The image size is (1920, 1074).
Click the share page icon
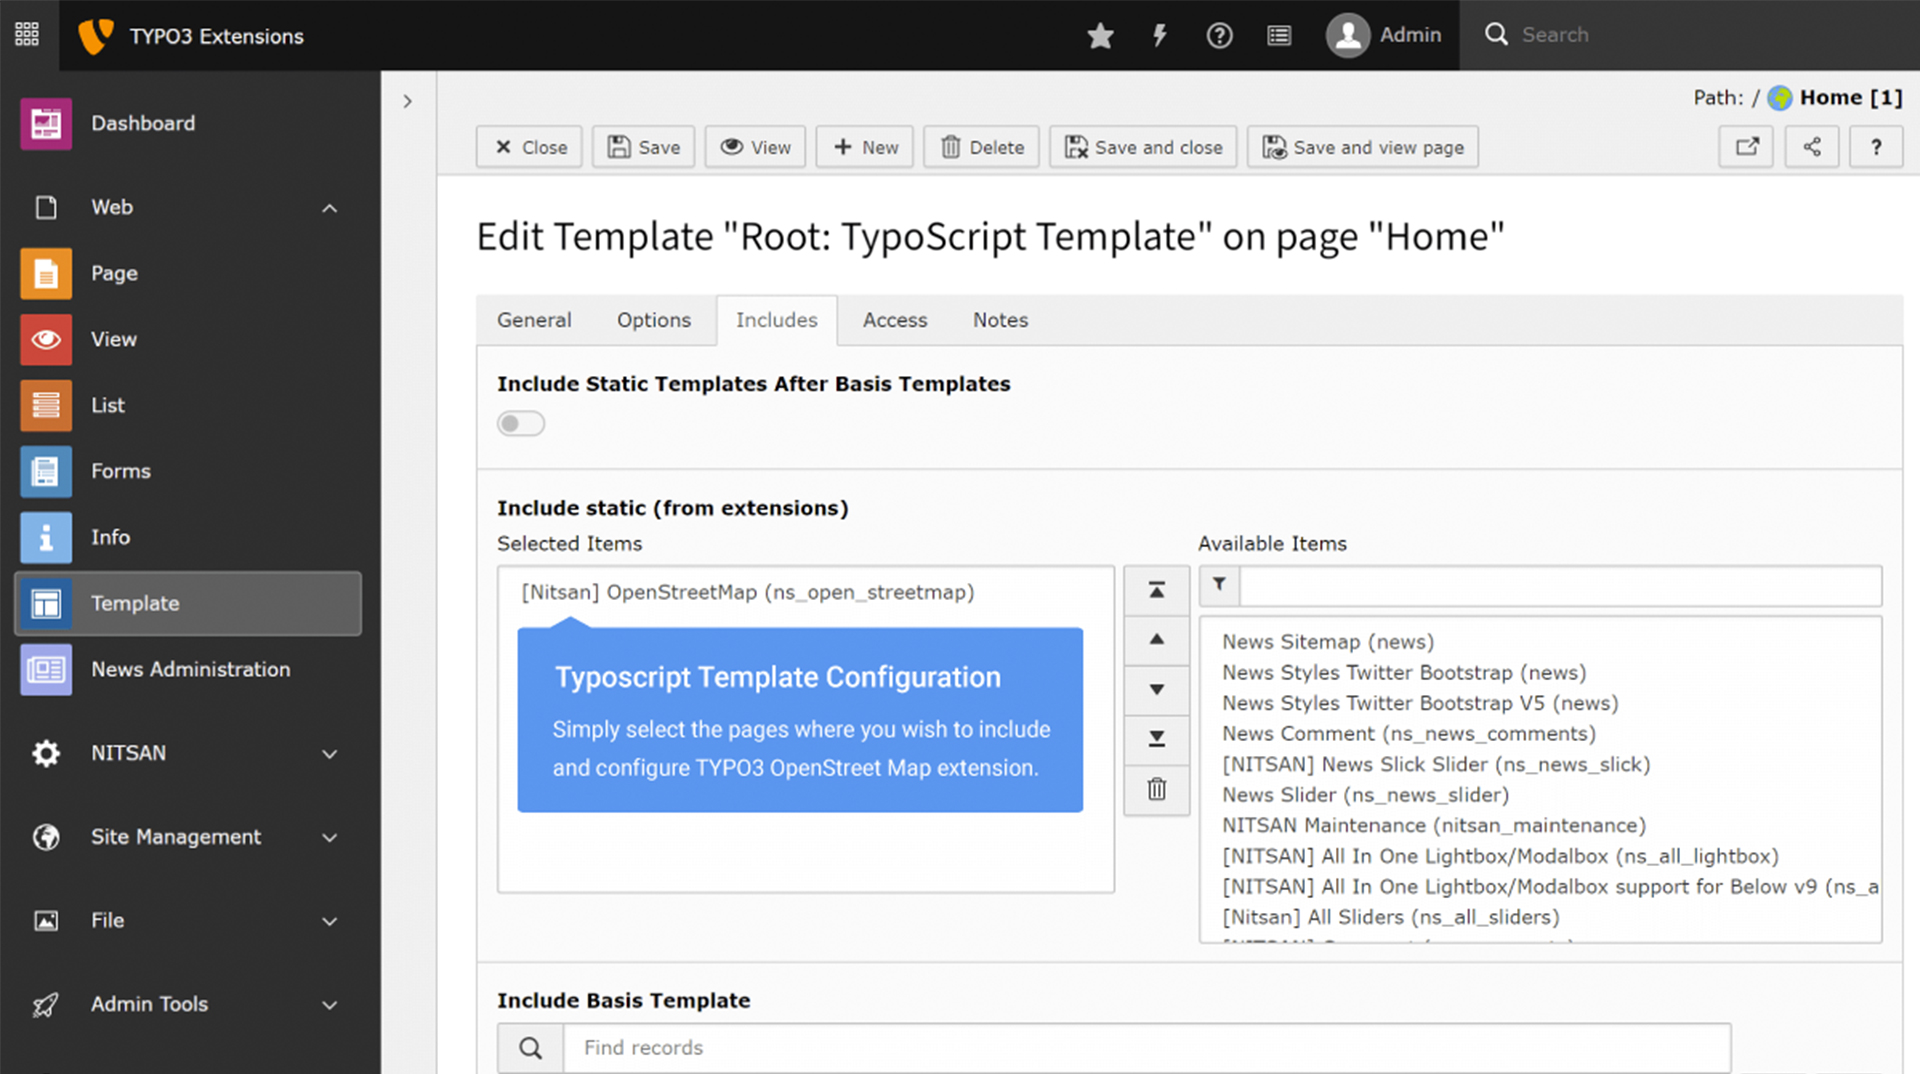click(1811, 147)
